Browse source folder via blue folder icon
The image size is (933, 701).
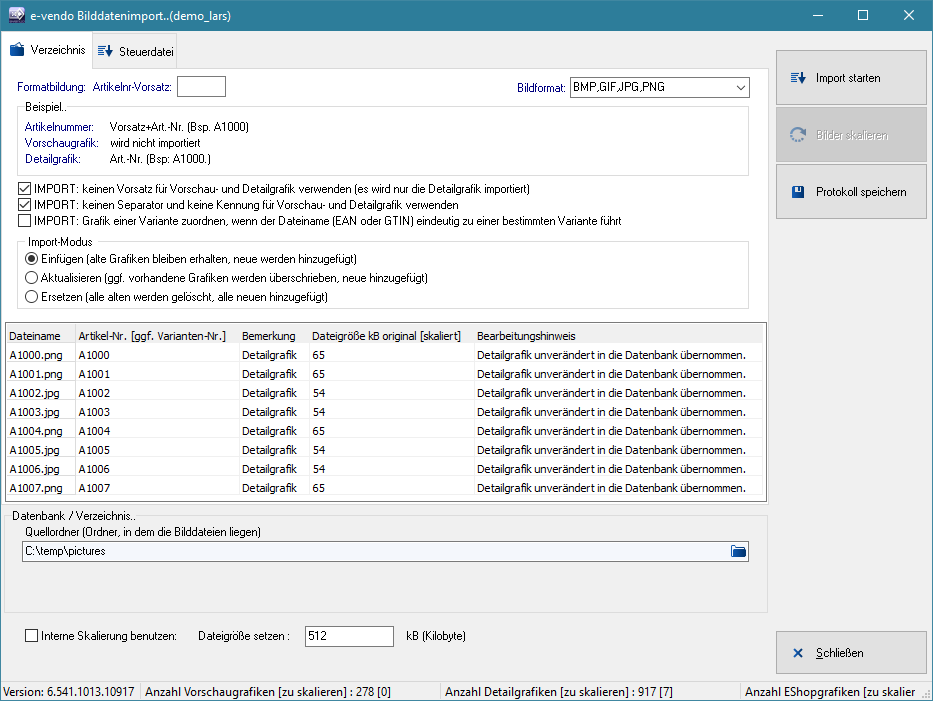tap(738, 551)
